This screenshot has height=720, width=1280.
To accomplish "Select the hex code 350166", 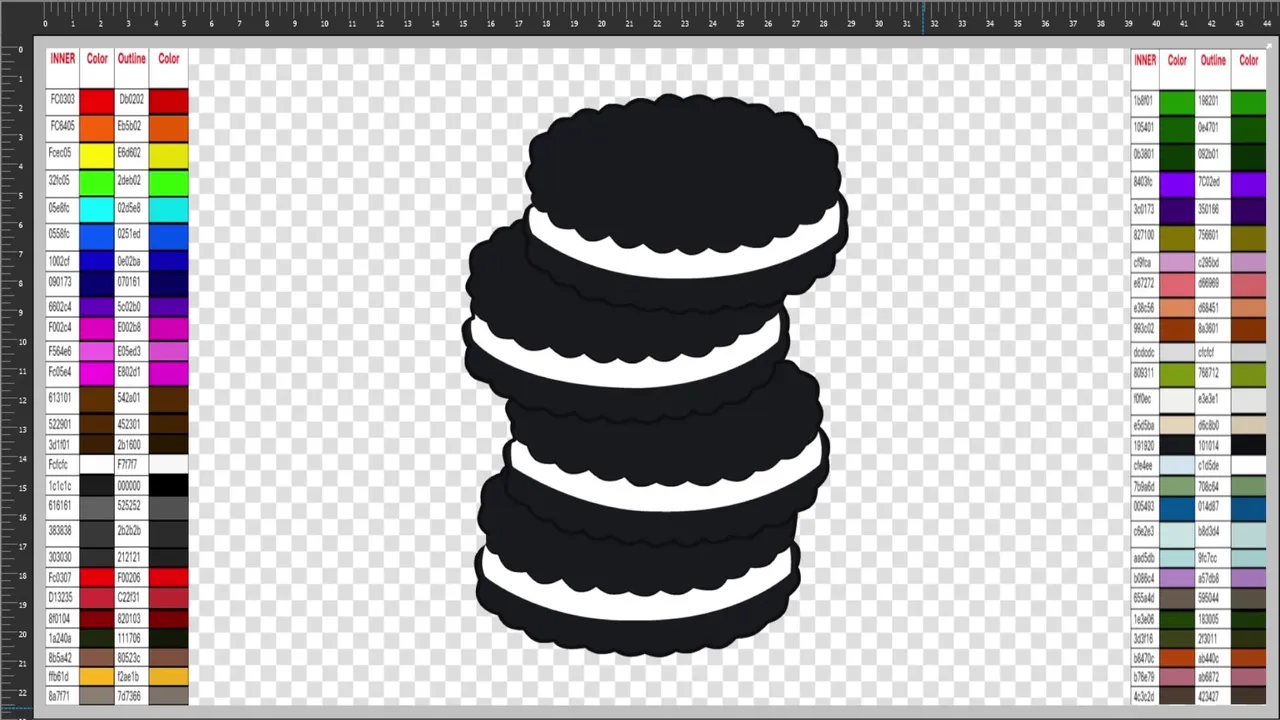I will (1209, 210).
